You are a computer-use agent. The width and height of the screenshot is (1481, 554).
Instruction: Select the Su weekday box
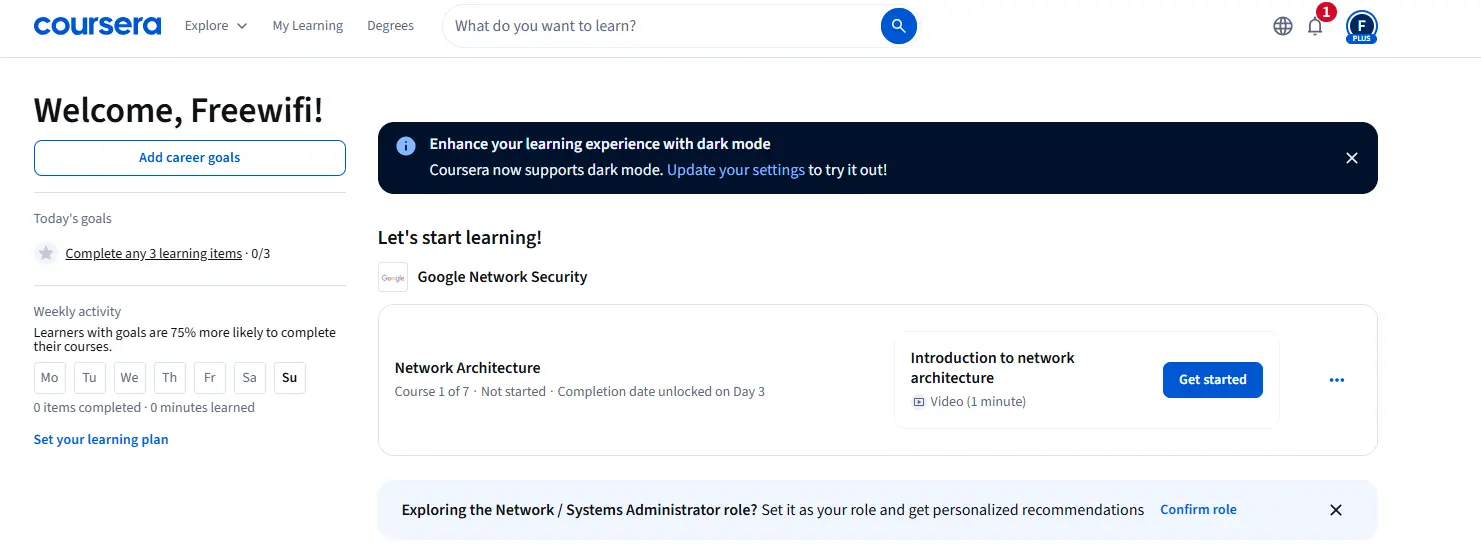(289, 377)
